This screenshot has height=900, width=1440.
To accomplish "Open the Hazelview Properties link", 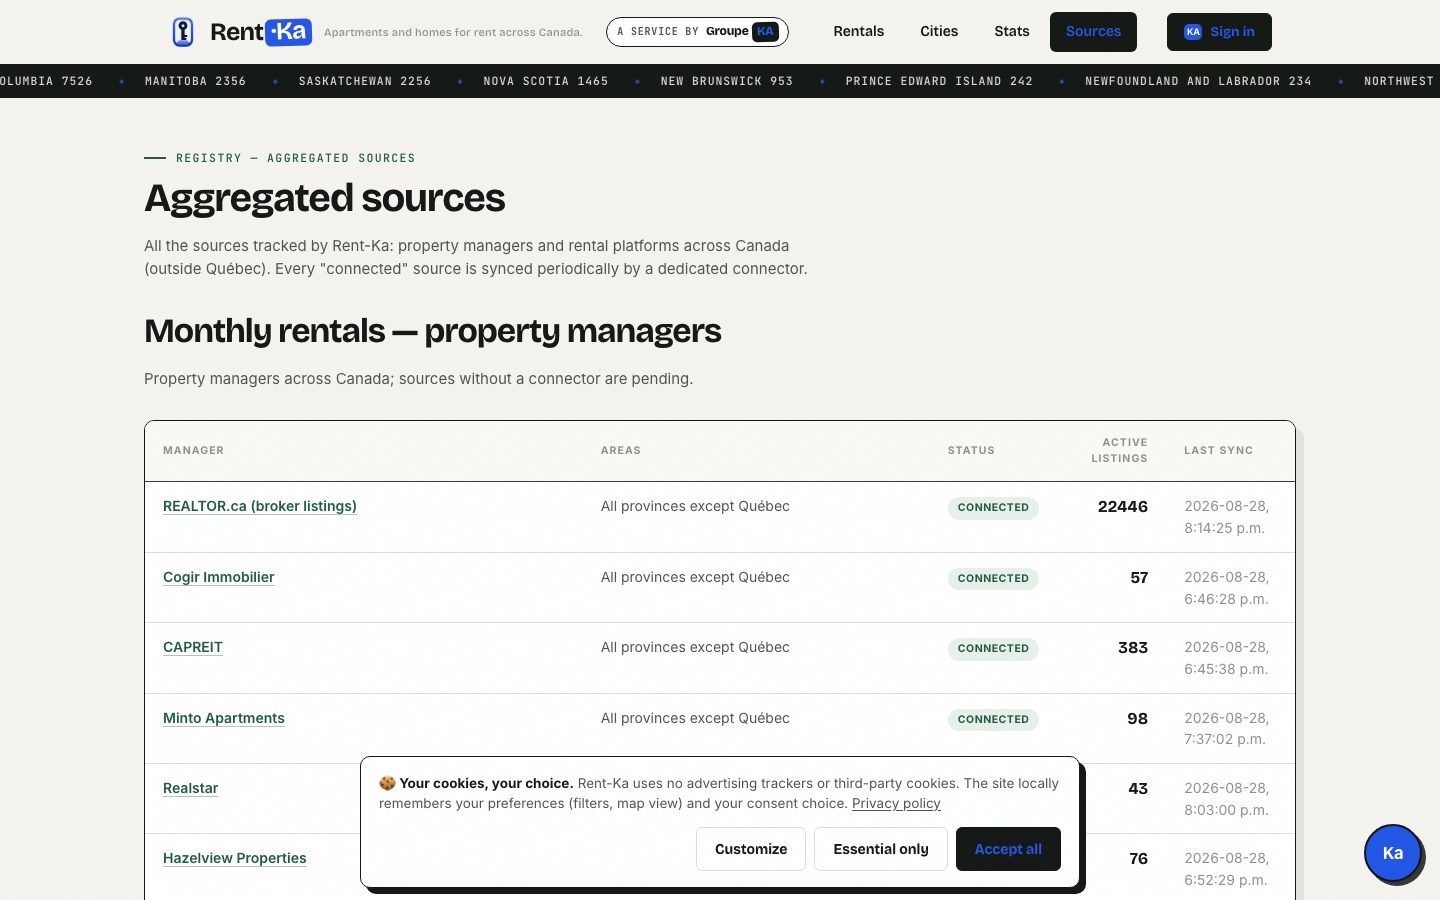I will click(x=235, y=858).
